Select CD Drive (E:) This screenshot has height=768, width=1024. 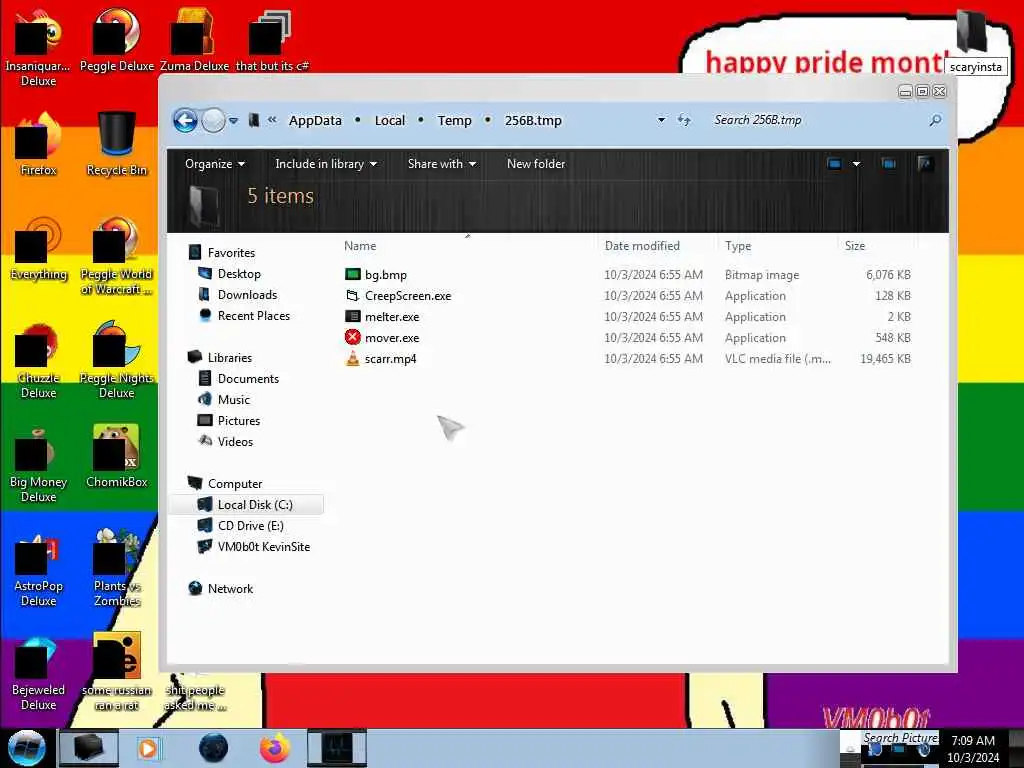point(241,526)
